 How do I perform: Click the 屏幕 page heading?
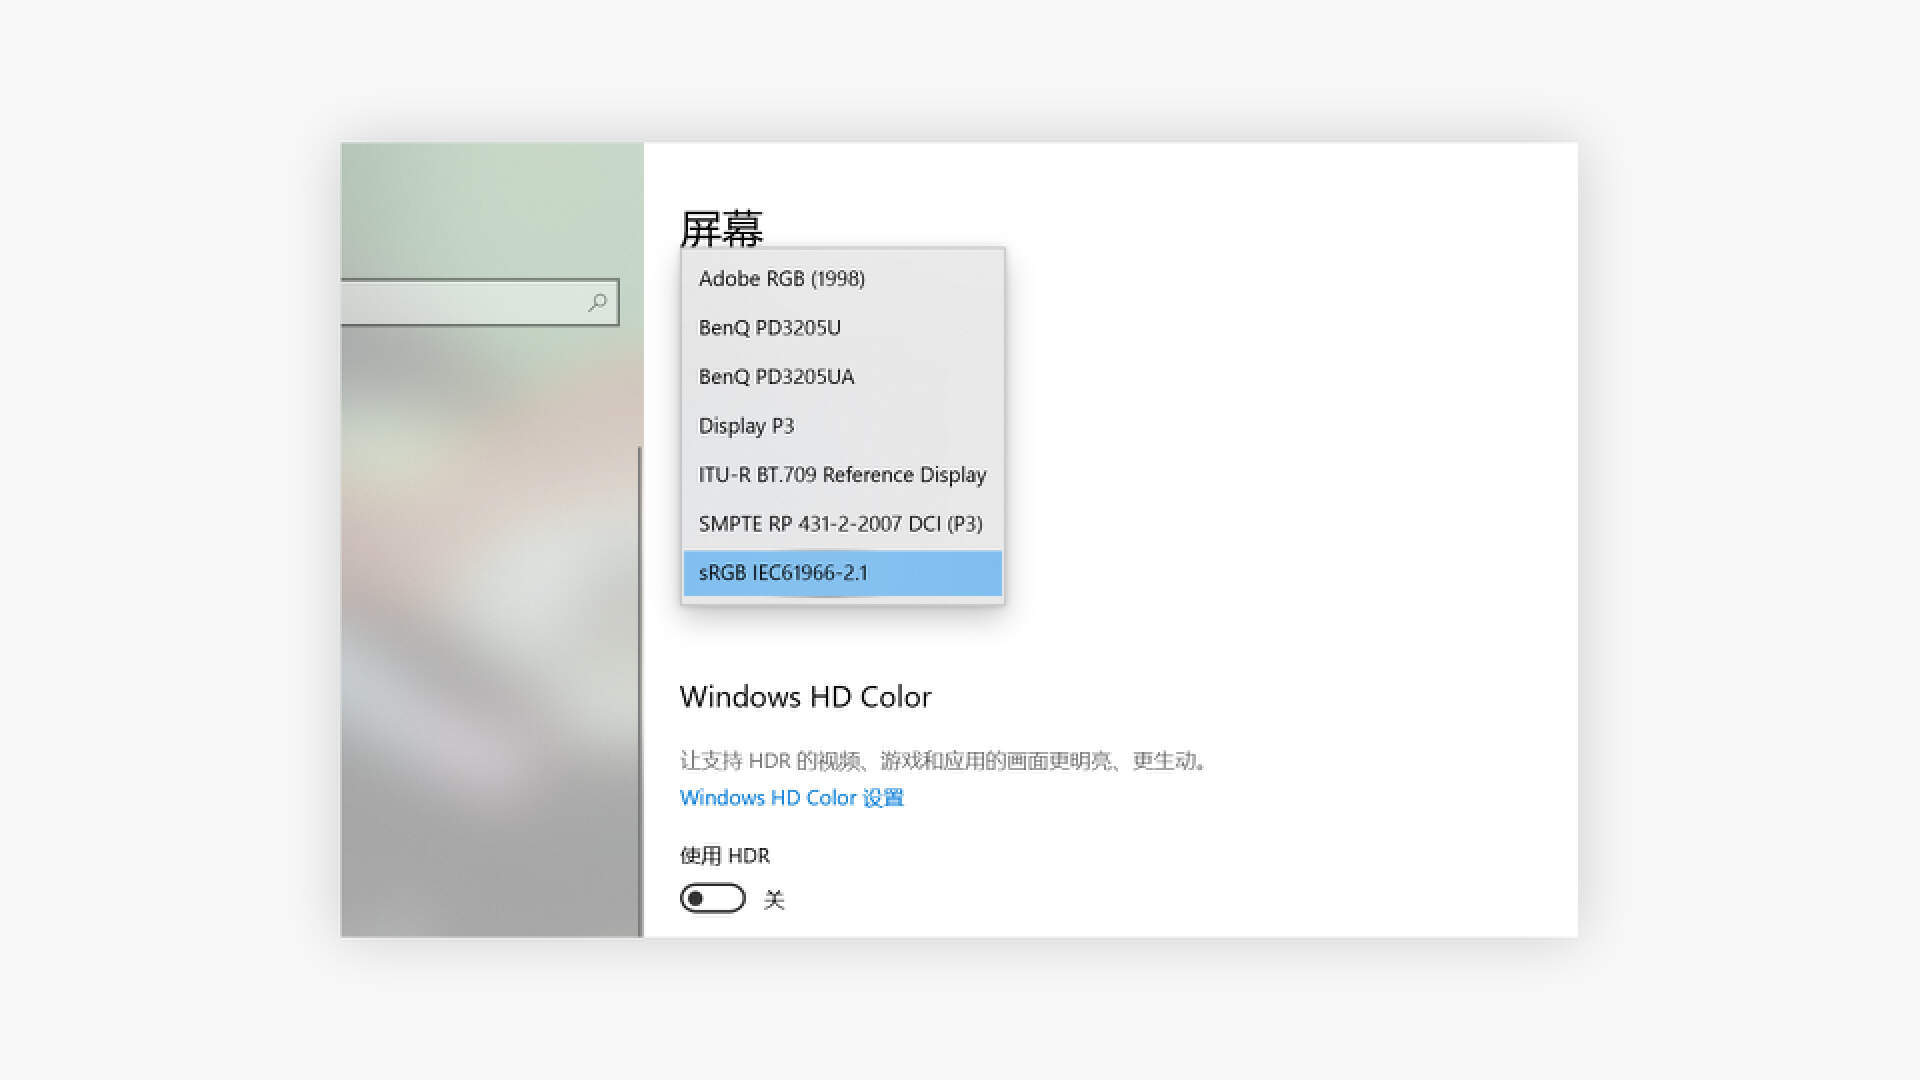[721, 228]
